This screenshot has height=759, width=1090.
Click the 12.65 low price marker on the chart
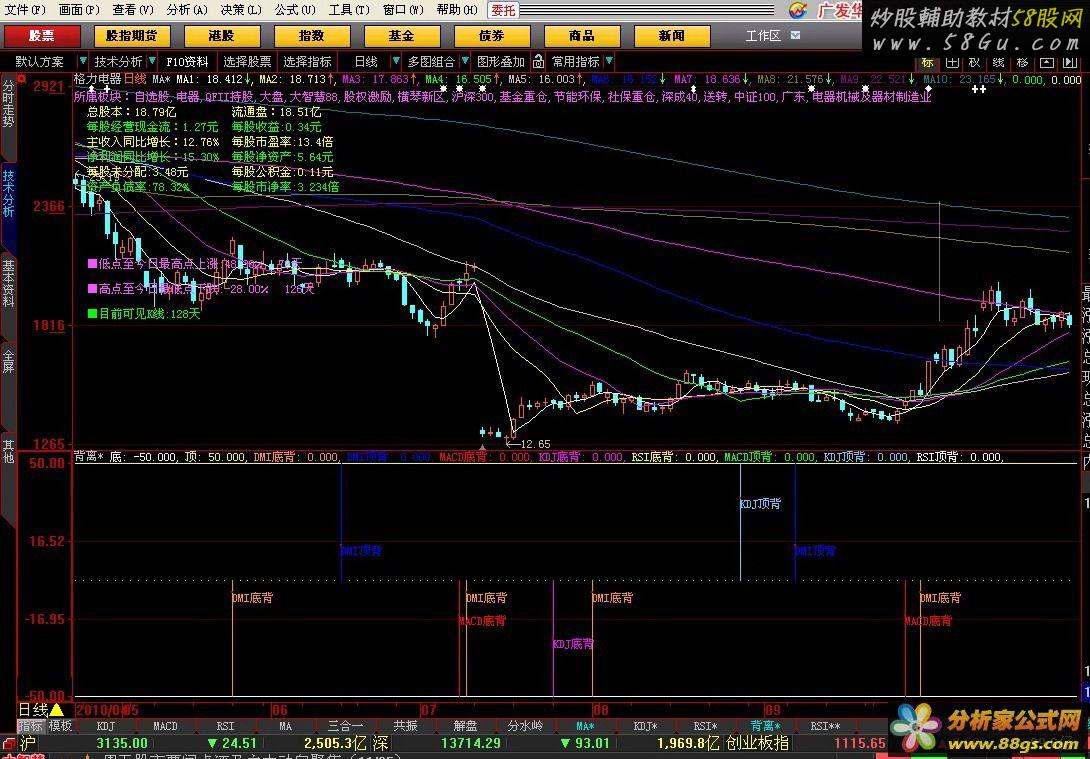(535, 444)
